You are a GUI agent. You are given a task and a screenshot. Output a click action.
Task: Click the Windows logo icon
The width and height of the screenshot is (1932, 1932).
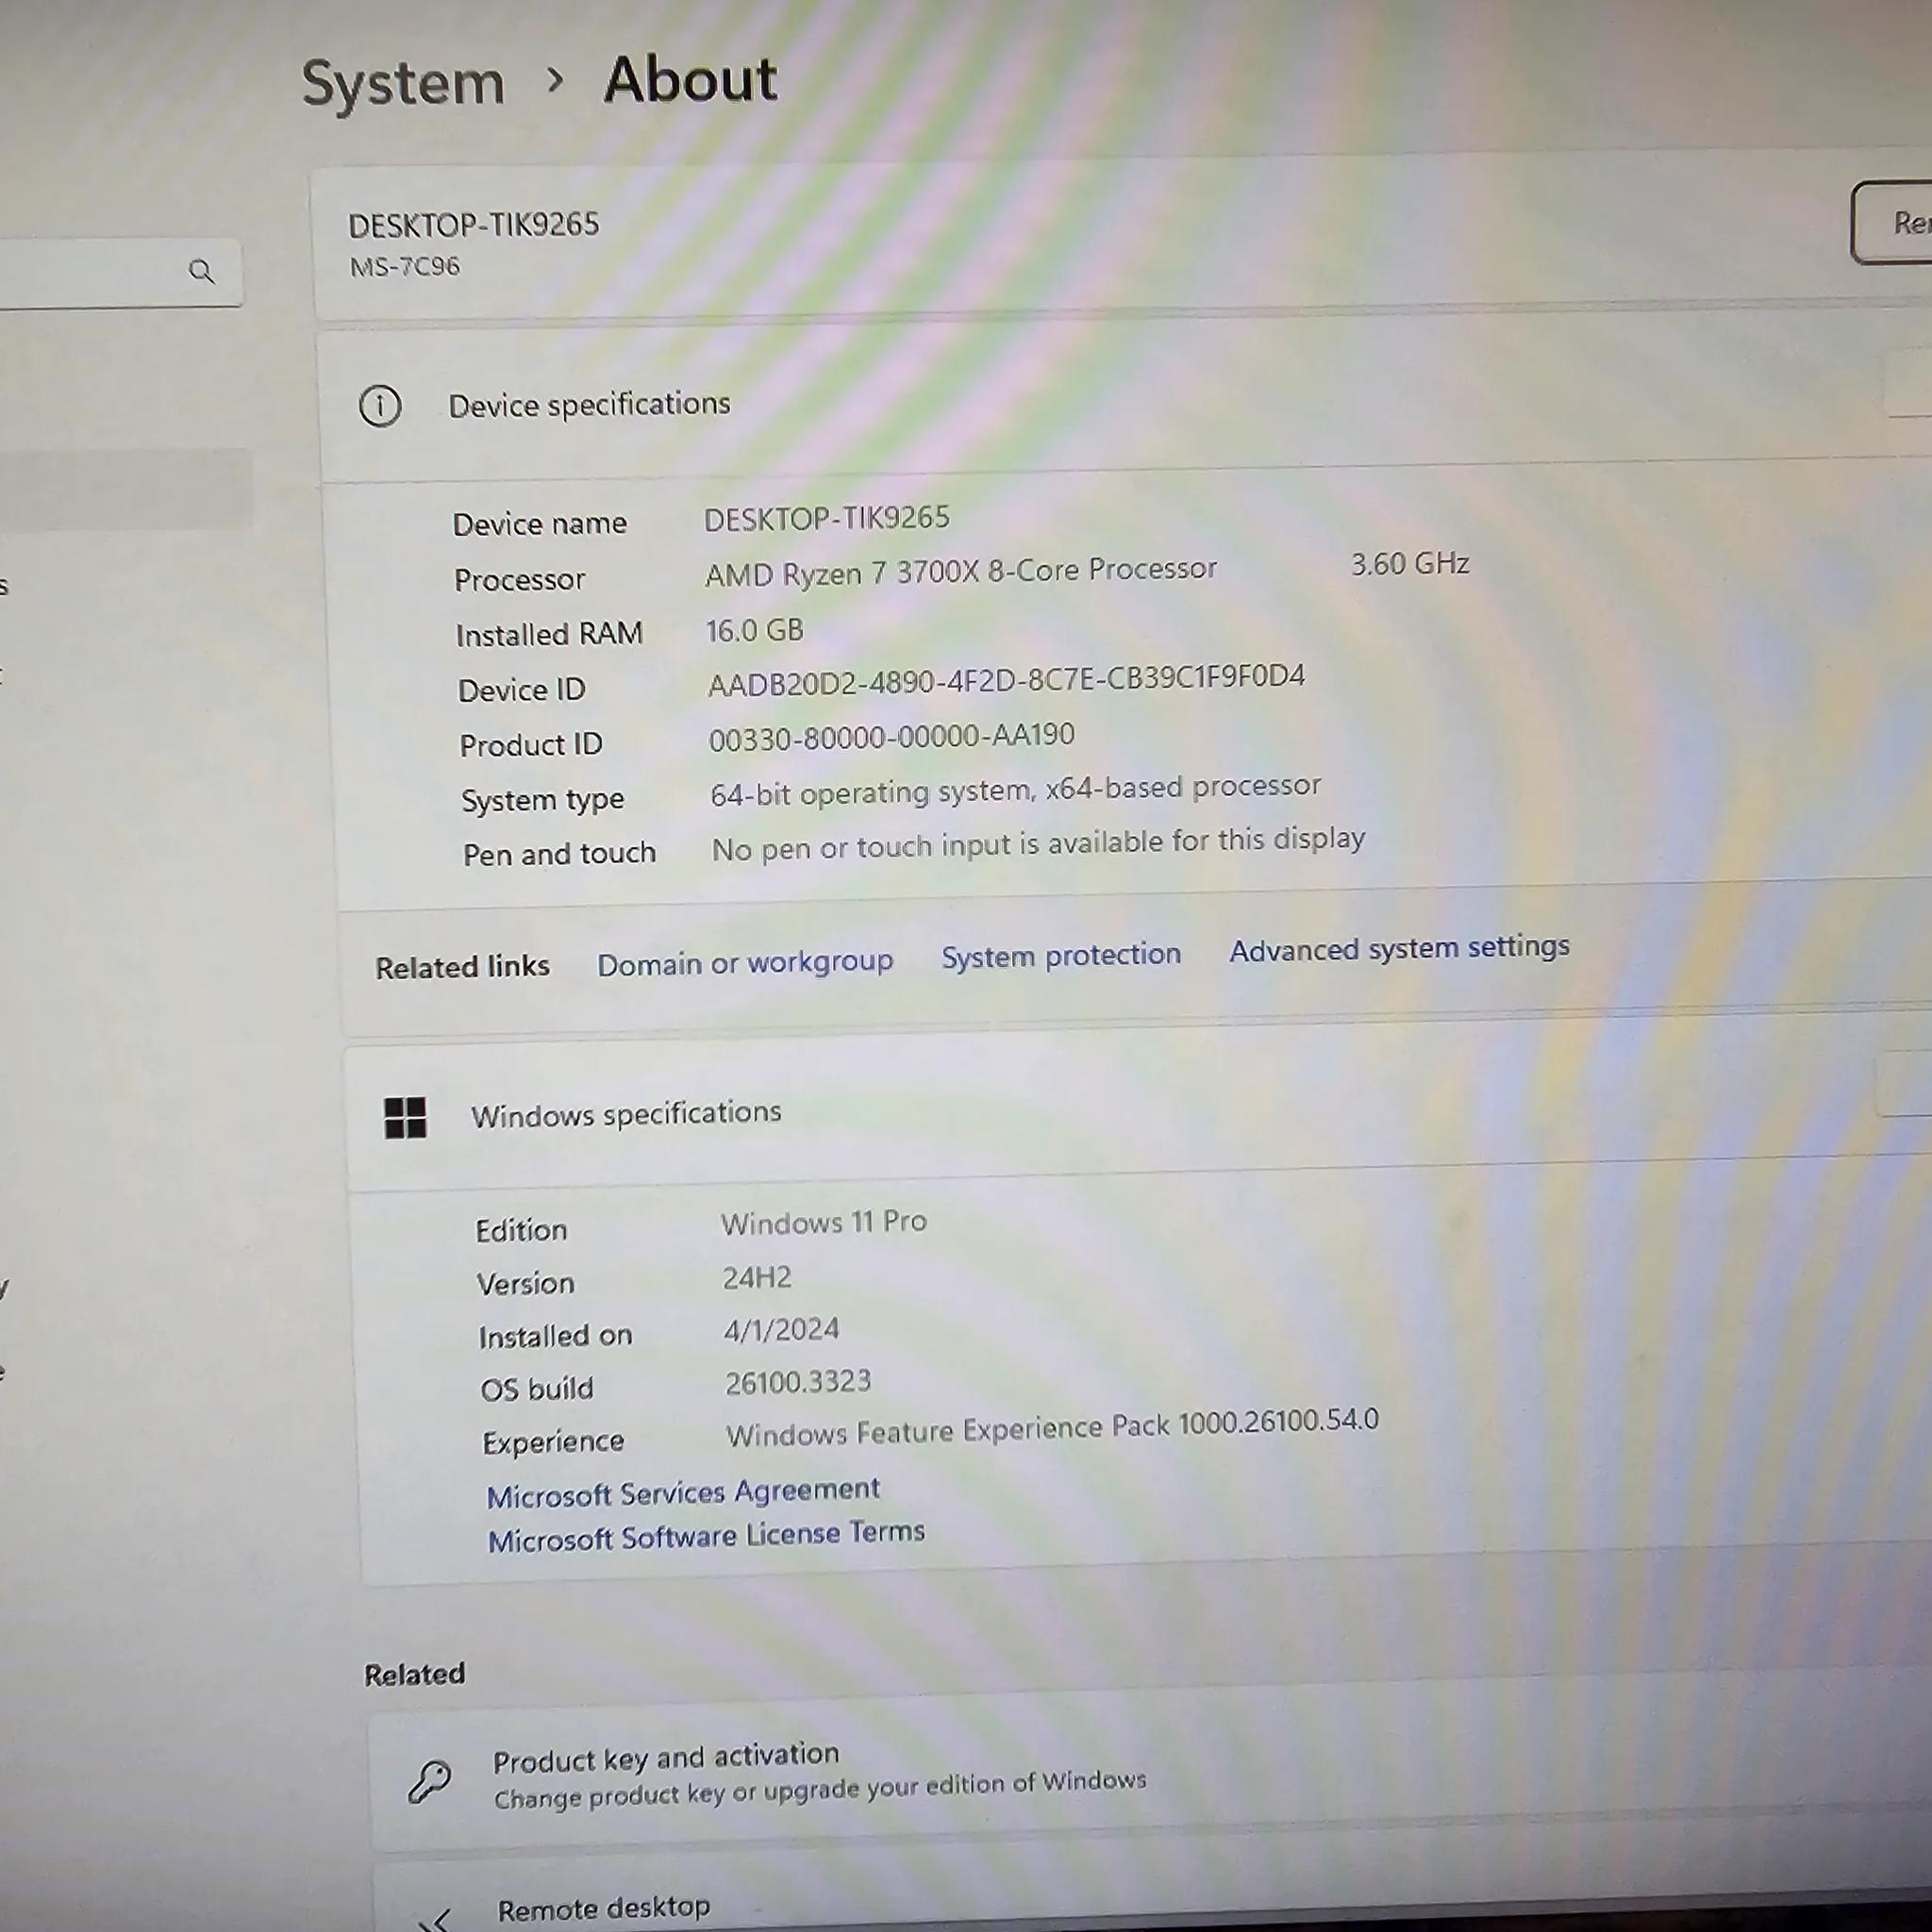click(405, 1117)
